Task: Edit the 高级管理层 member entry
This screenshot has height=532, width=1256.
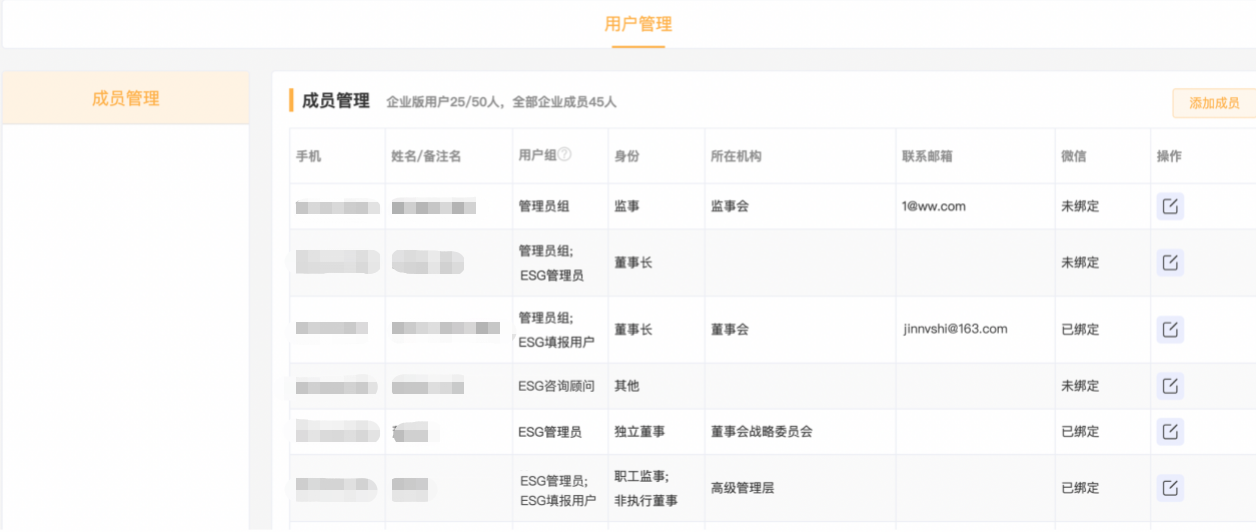Action: 1170,488
